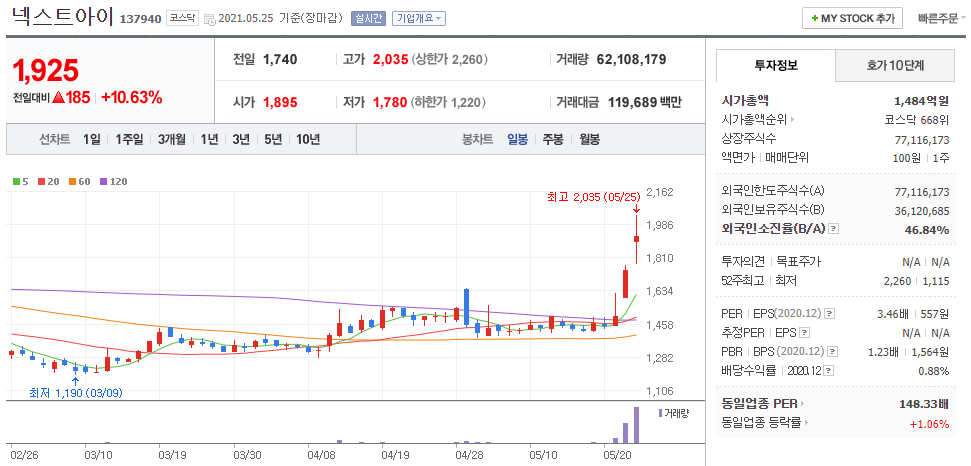Click the 코스닥 market badge

tap(183, 19)
